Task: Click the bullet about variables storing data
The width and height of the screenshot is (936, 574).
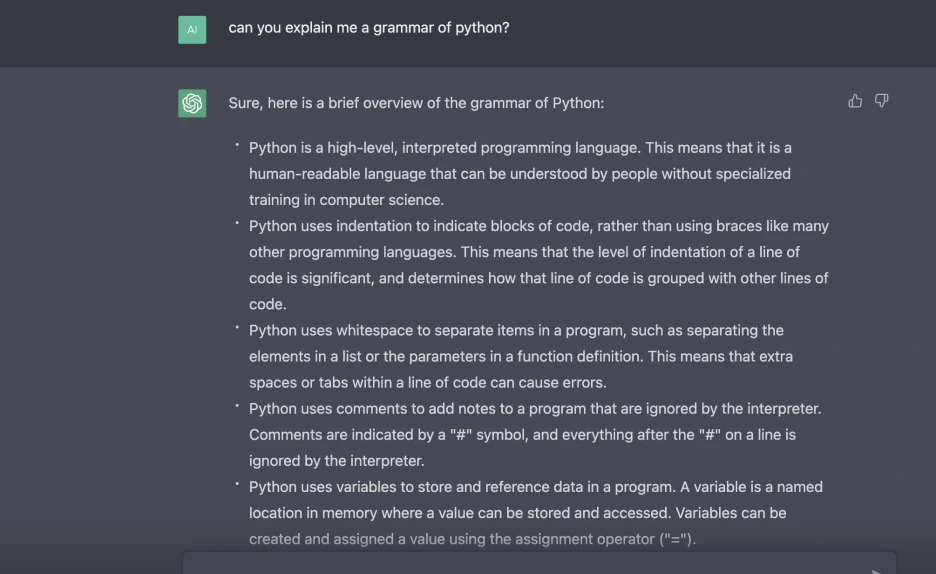Action: pos(535,513)
